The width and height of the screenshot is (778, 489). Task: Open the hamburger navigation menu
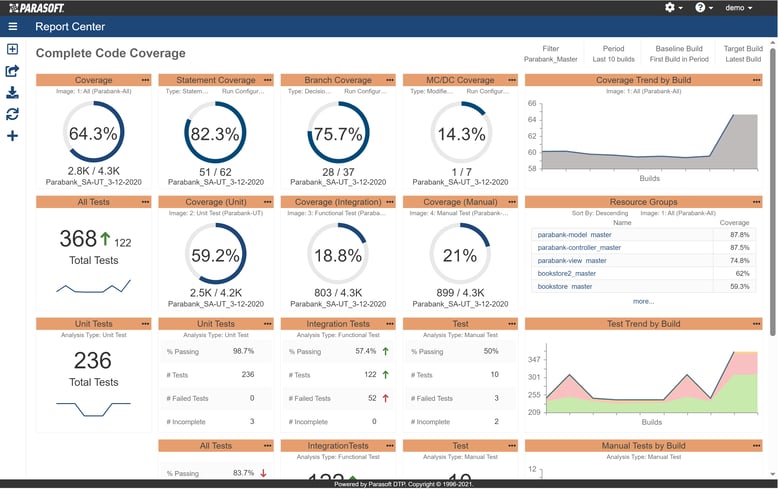(13, 27)
